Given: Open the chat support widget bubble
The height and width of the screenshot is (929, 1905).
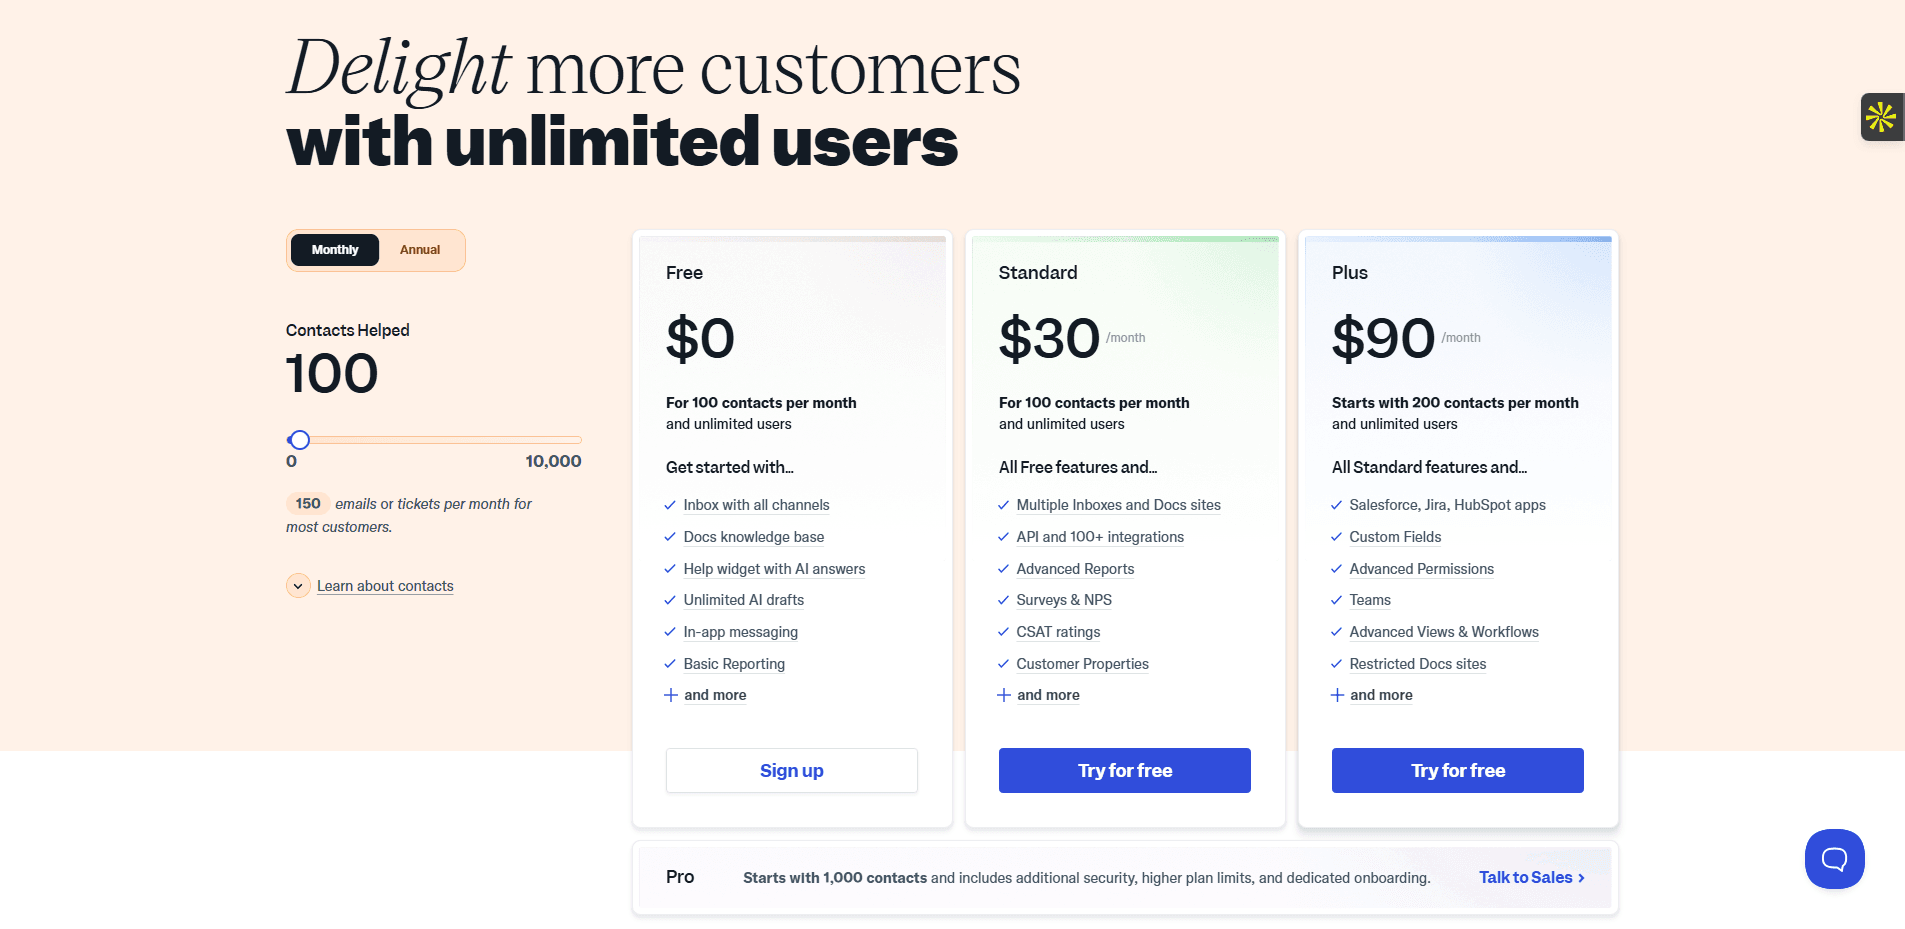Looking at the screenshot, I should [x=1834, y=859].
